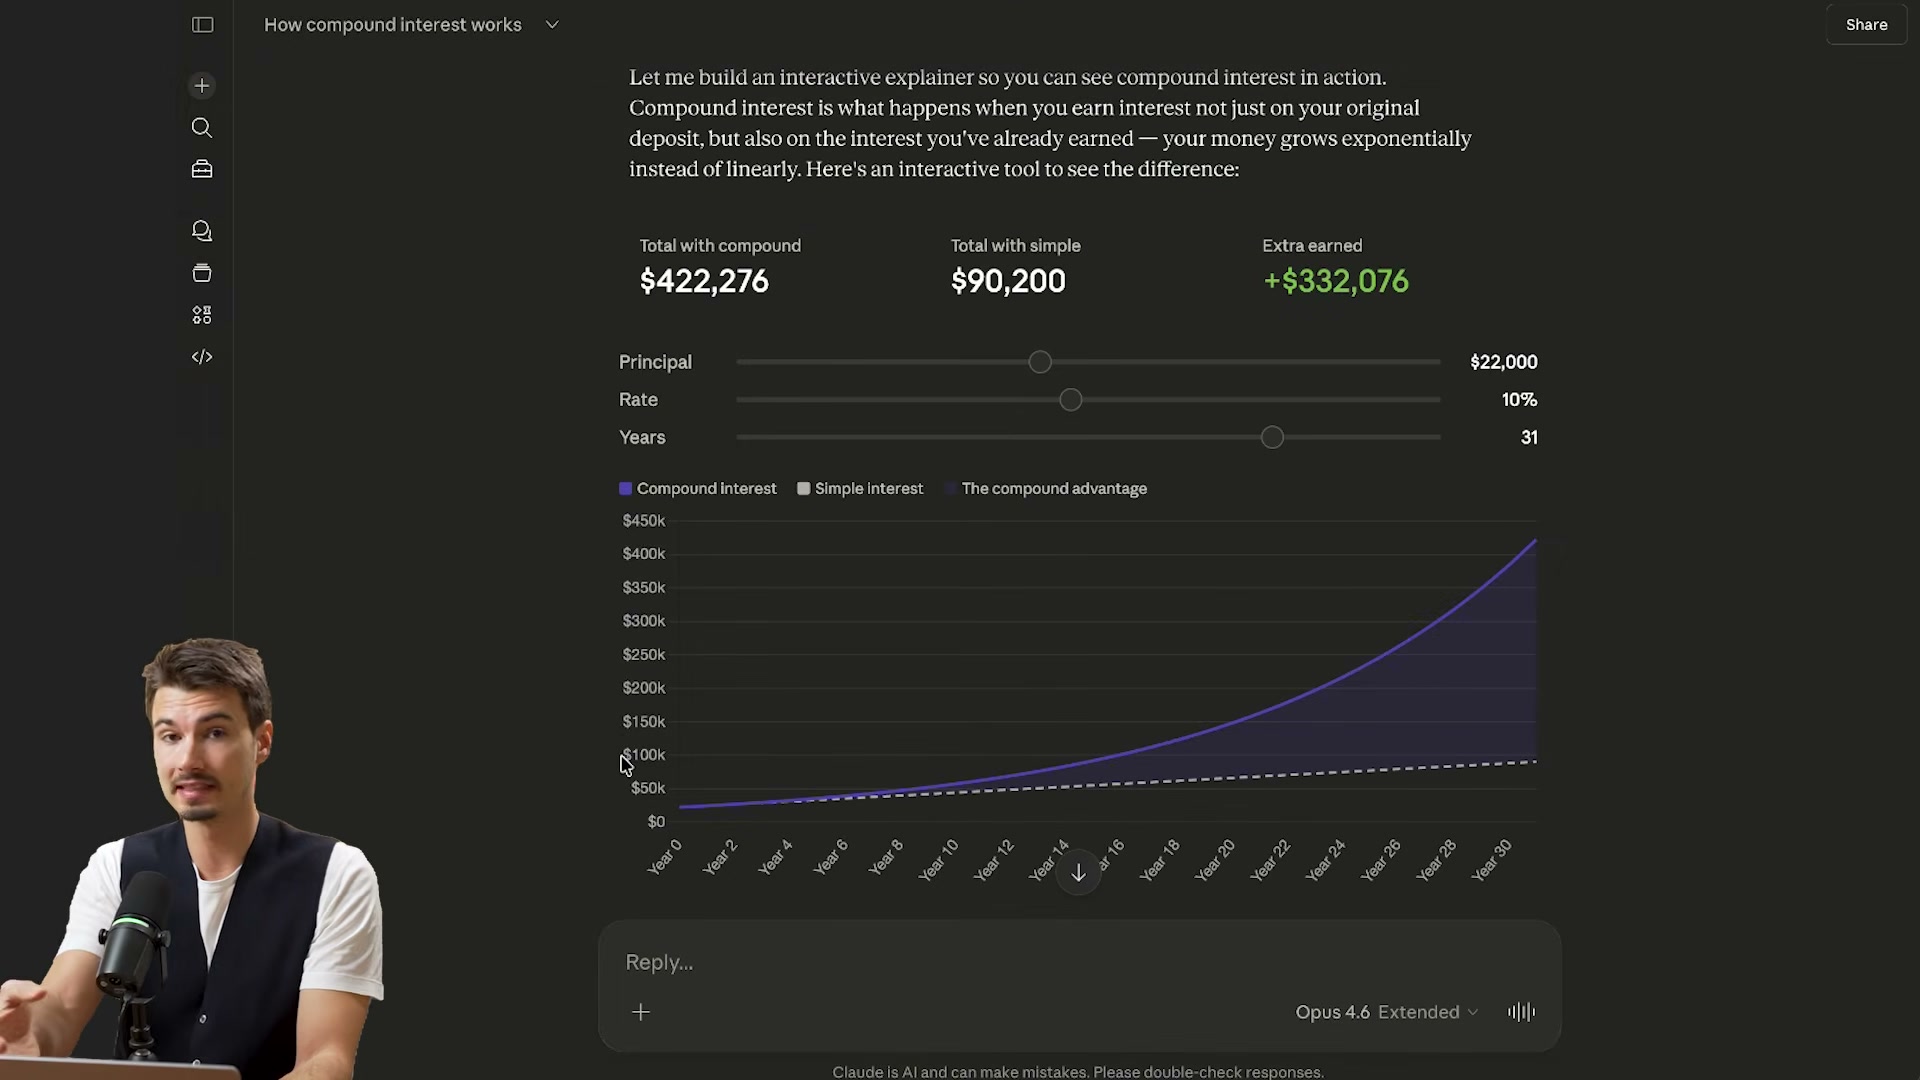Viewport: 1920px width, 1080px height.
Task: Click the Share button
Action: 1866,25
